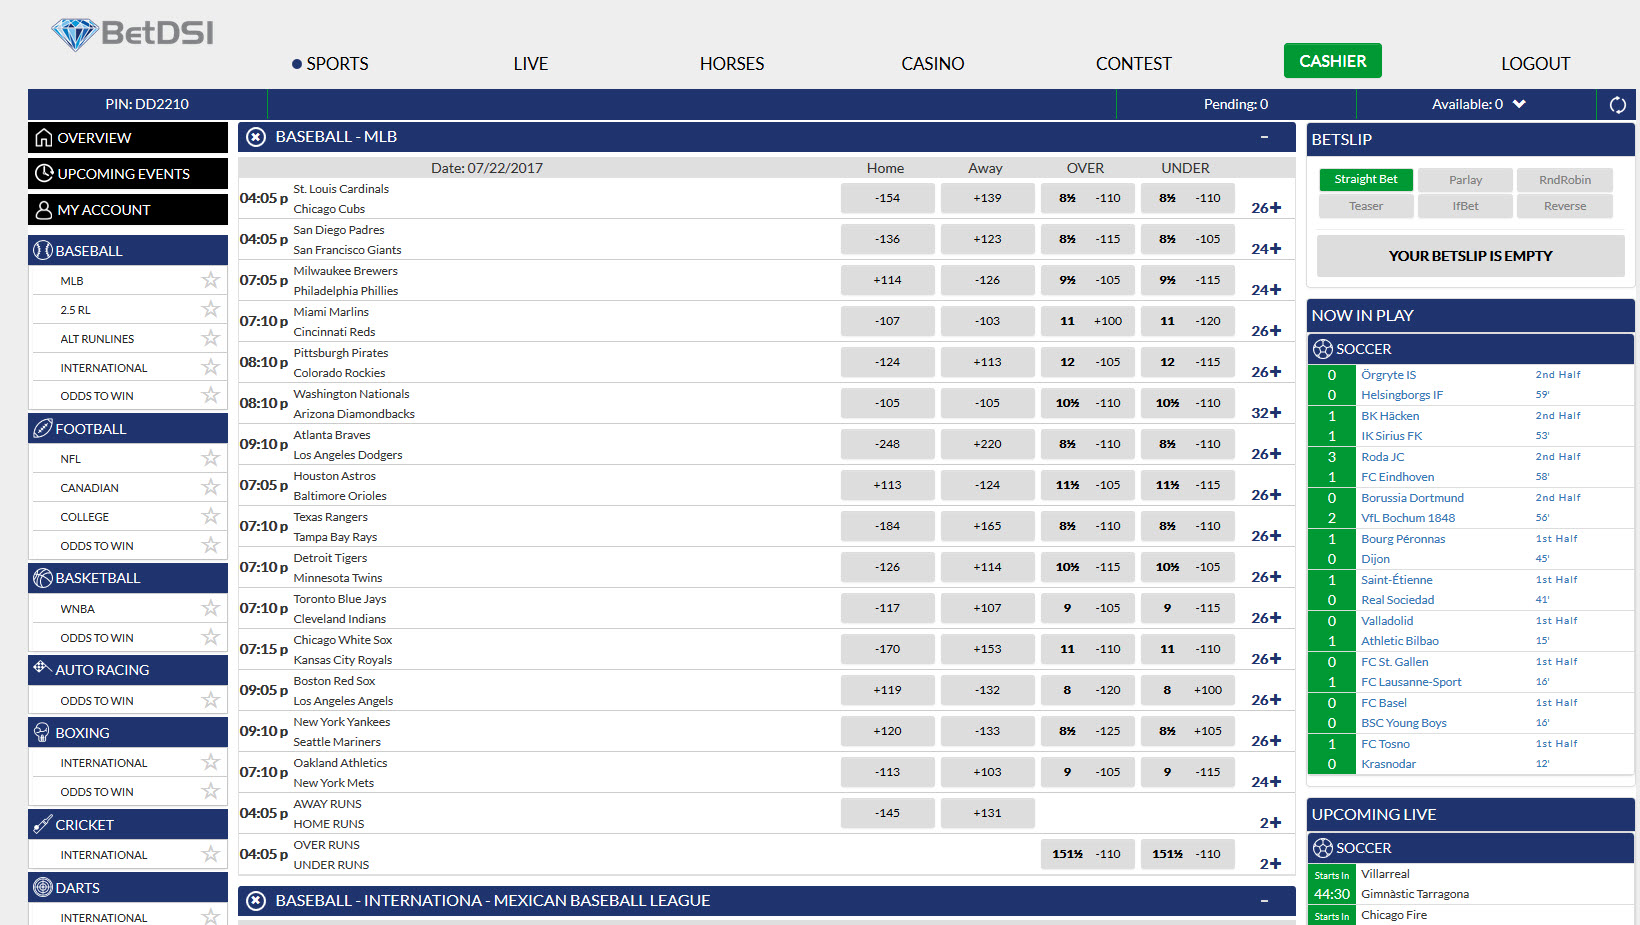Click the Now In Play soccer ball icon
Screen dimensions: 1640x925
(x=1323, y=349)
